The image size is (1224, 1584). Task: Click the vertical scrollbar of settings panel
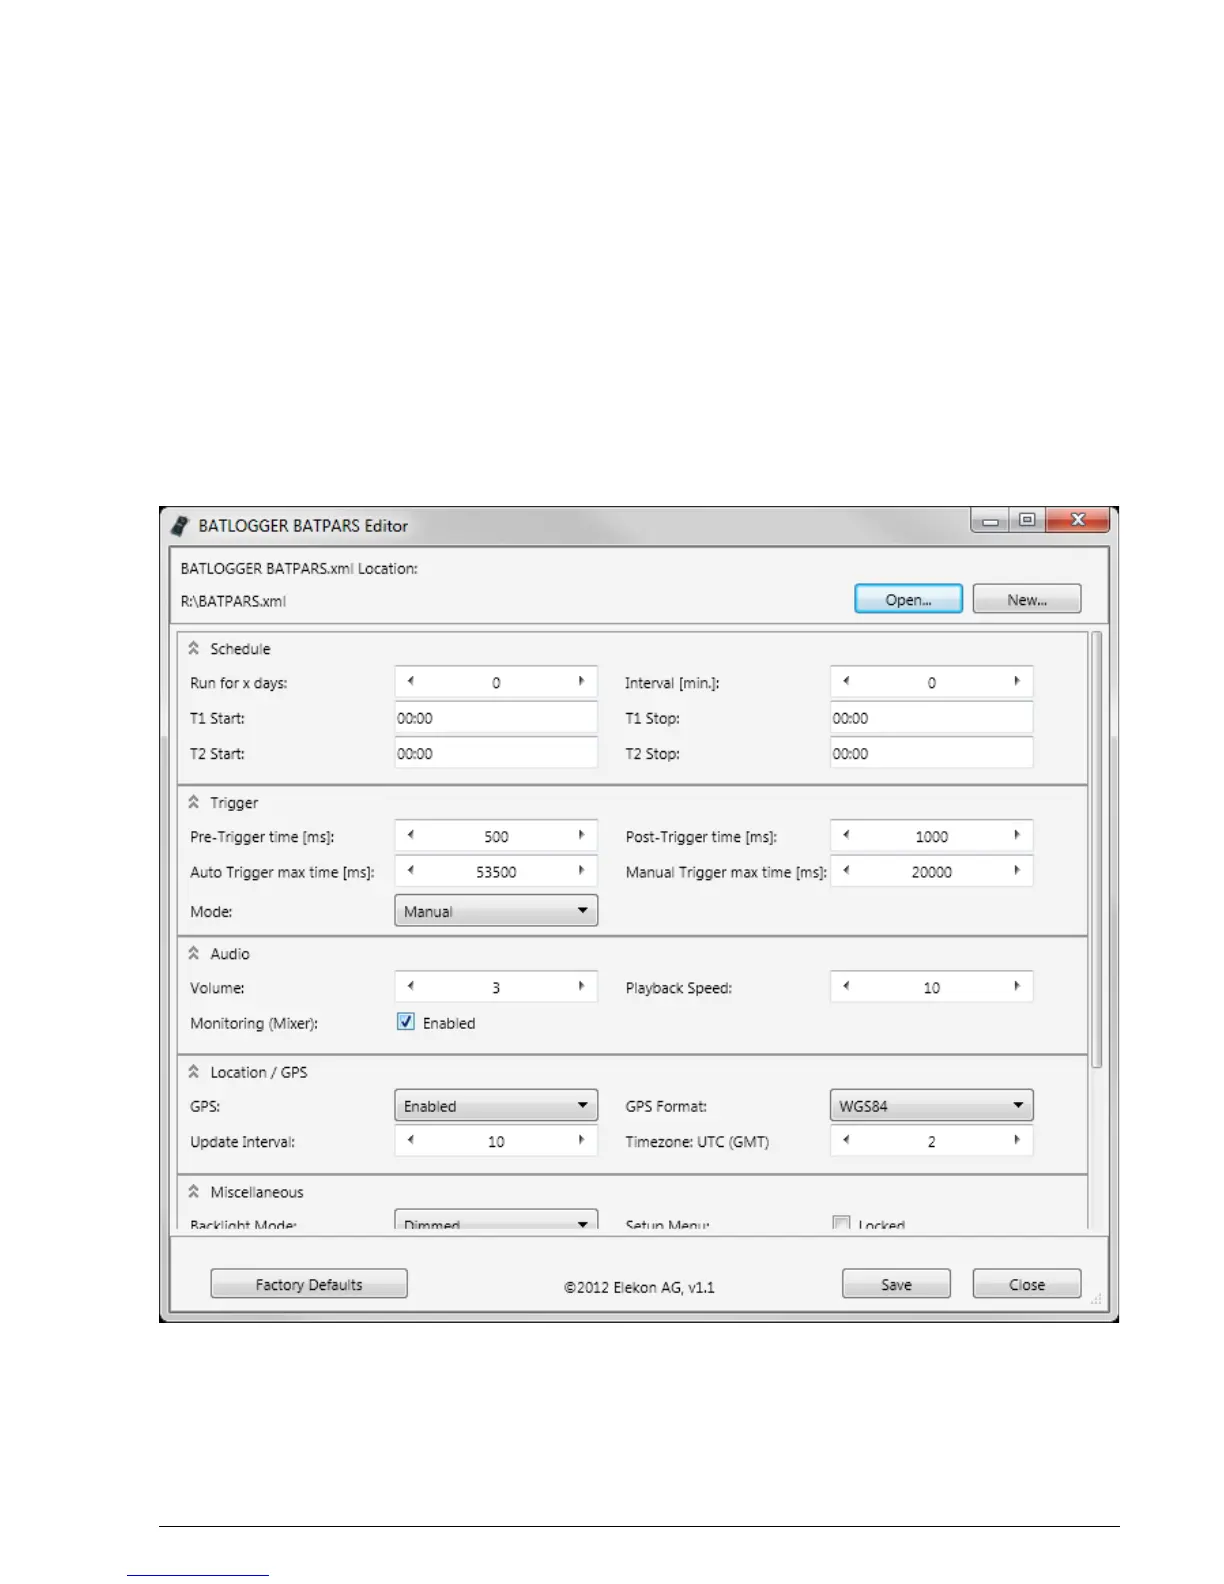[x=1097, y=850]
